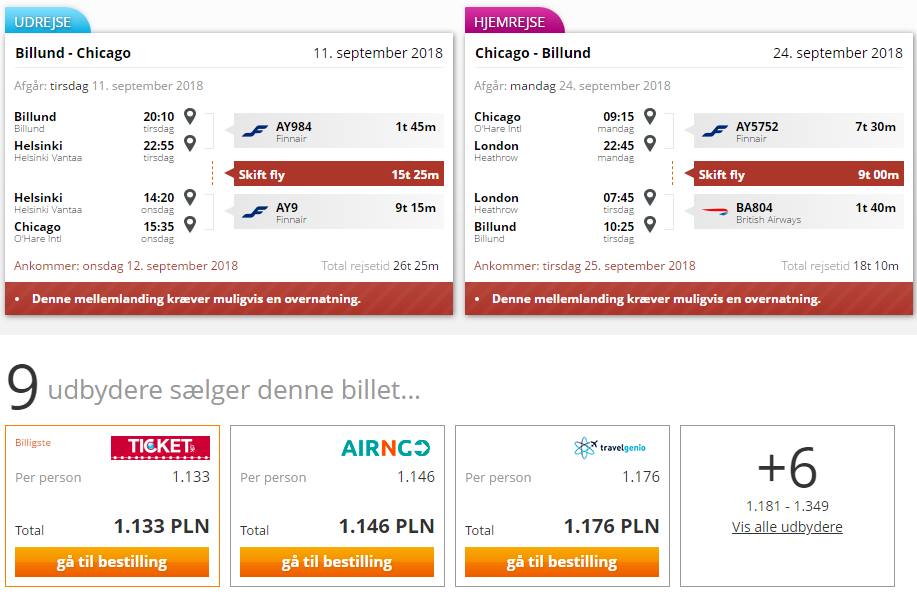Open the Vis alle udbydere link
Viewport: 917px width, 594px height.
[787, 527]
